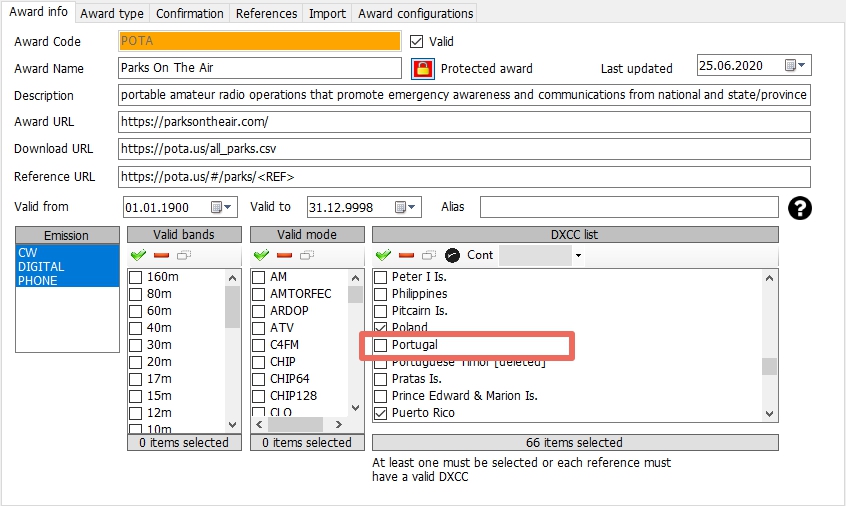Open the Valid from date dropdown arrow

coord(228,207)
